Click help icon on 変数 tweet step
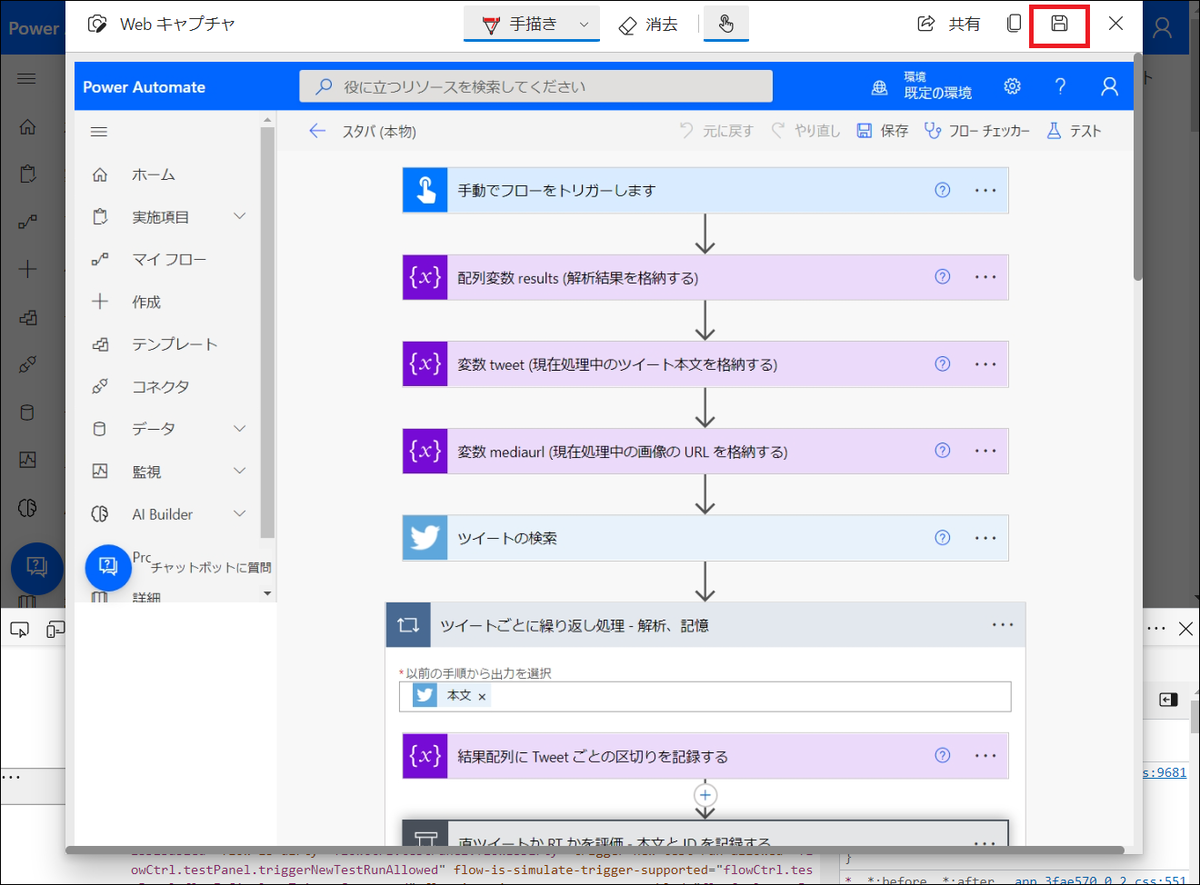The image size is (1200, 885). [942, 364]
